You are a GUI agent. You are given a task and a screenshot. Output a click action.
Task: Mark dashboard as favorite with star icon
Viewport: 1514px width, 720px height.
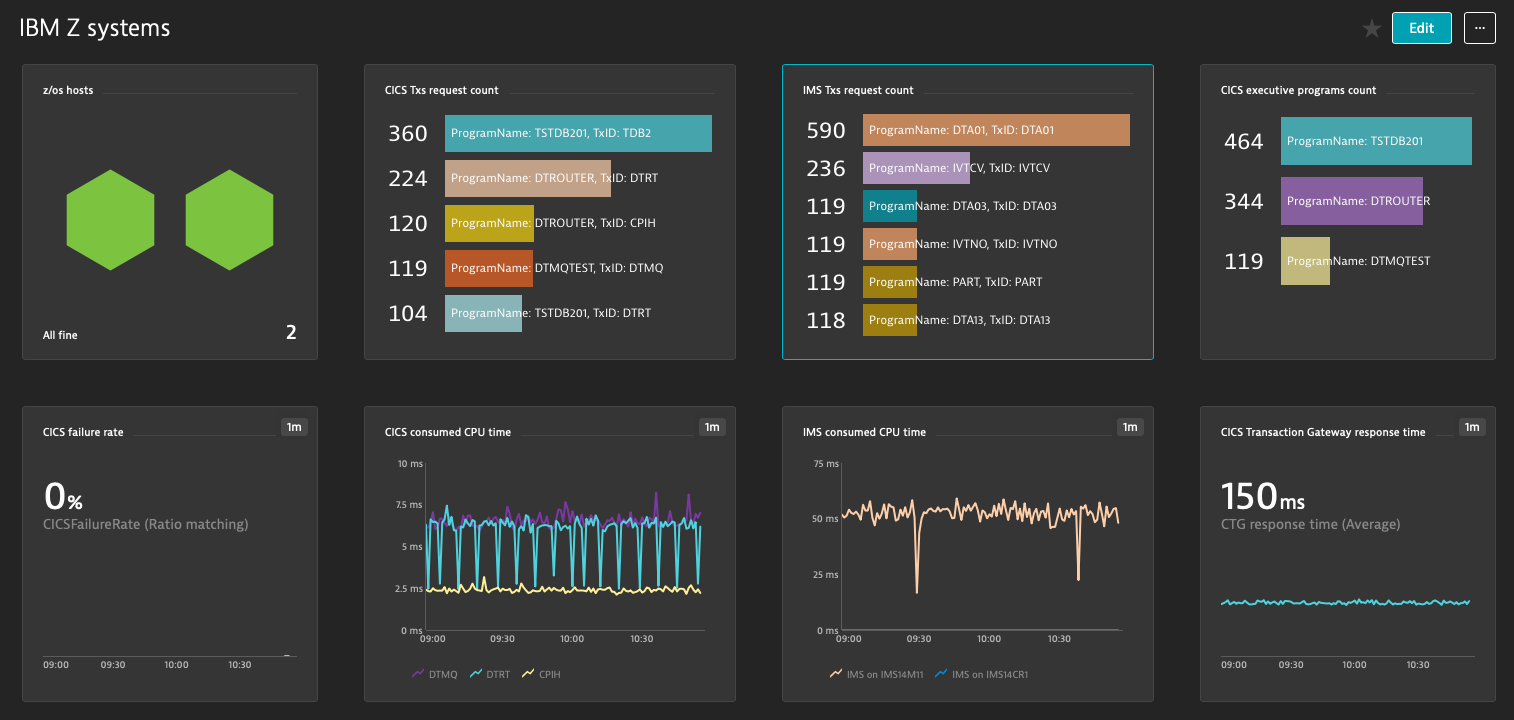[x=1372, y=29]
